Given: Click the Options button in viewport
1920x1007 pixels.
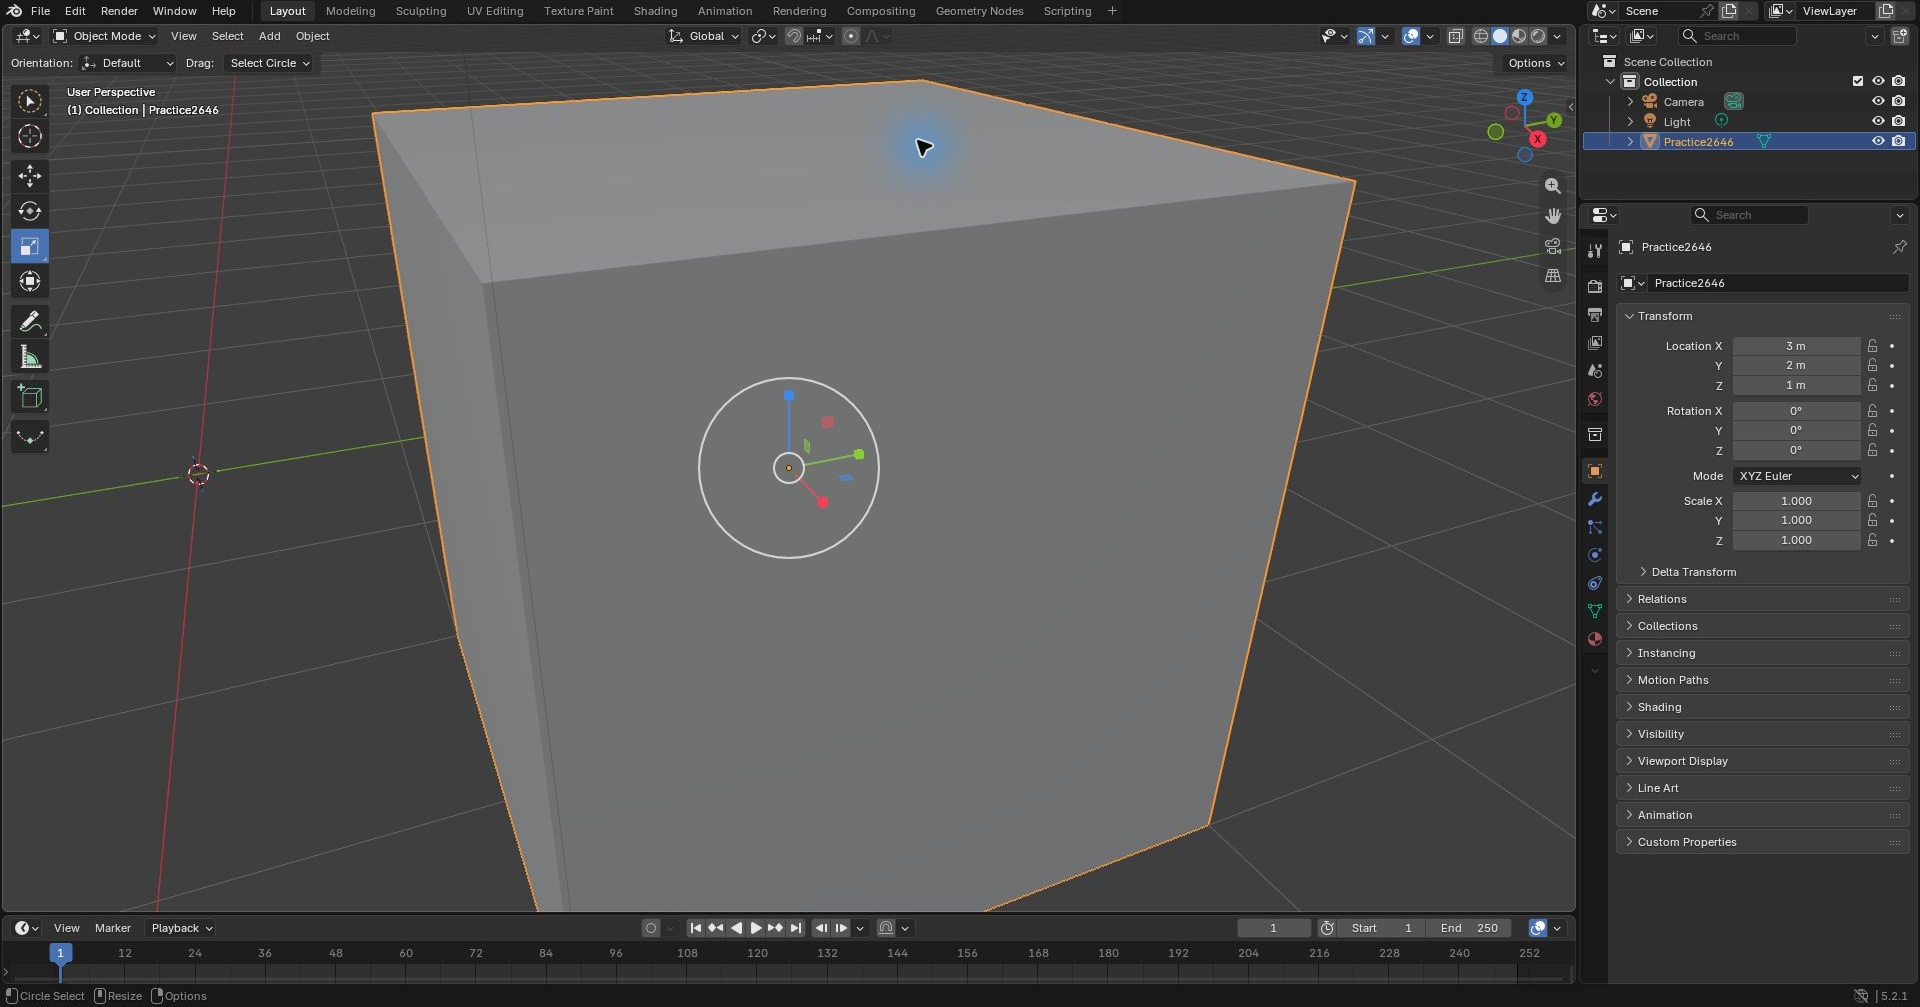Looking at the screenshot, I should pyautogui.click(x=1536, y=63).
